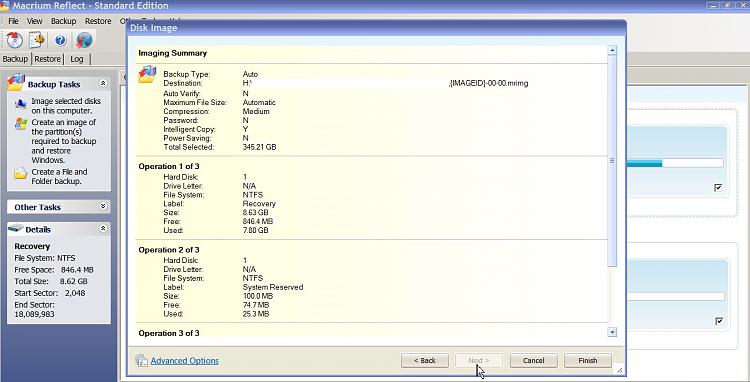Click the drive icon in Details header
The image size is (750, 382).
(x=16, y=228)
